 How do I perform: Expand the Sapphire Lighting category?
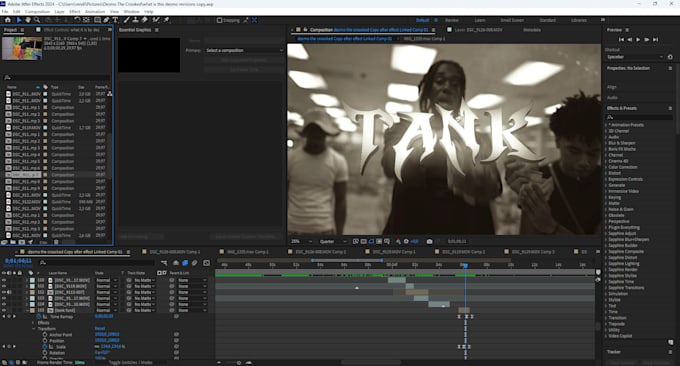point(606,264)
